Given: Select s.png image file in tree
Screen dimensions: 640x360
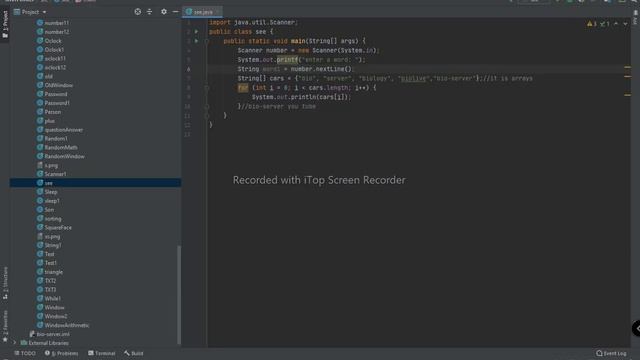Looking at the screenshot, I should click(47, 165).
